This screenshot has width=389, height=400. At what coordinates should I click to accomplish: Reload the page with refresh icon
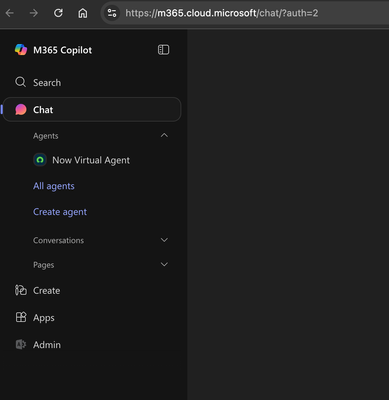tap(58, 13)
